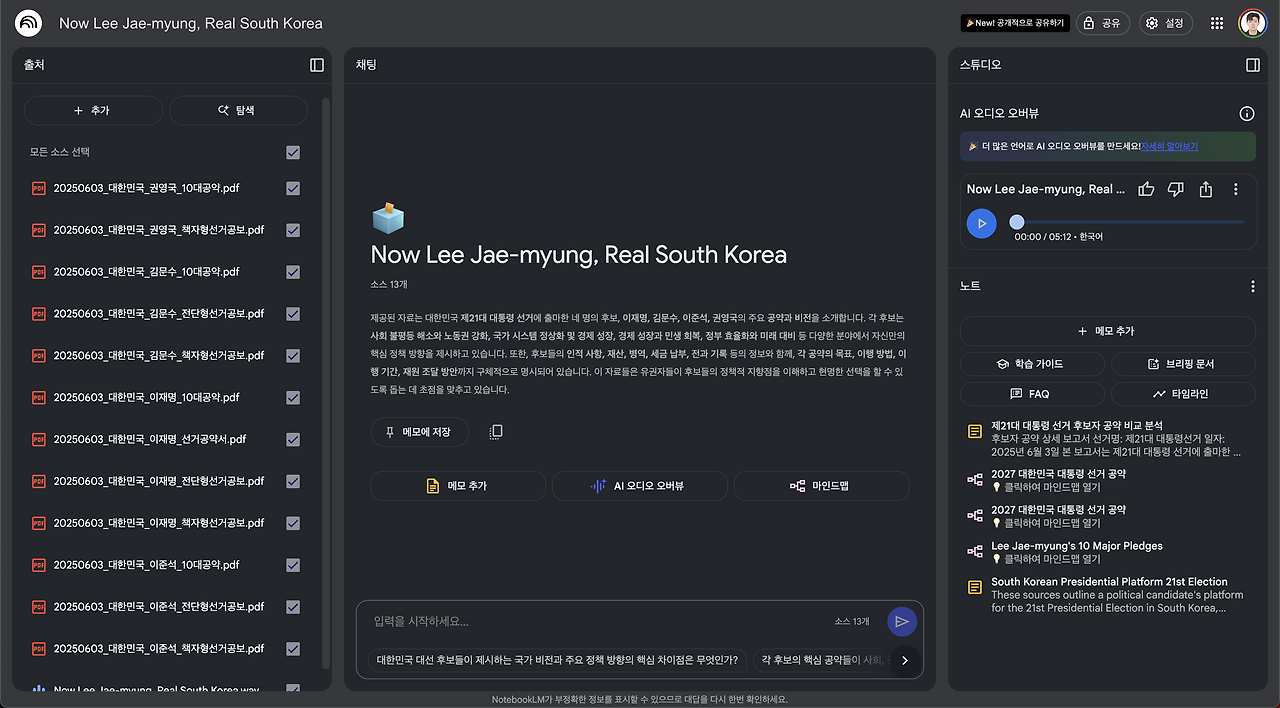Screen dimensions: 1280x708
Task: Dislike the audio overview with thumbs down
Action: [1175, 188]
